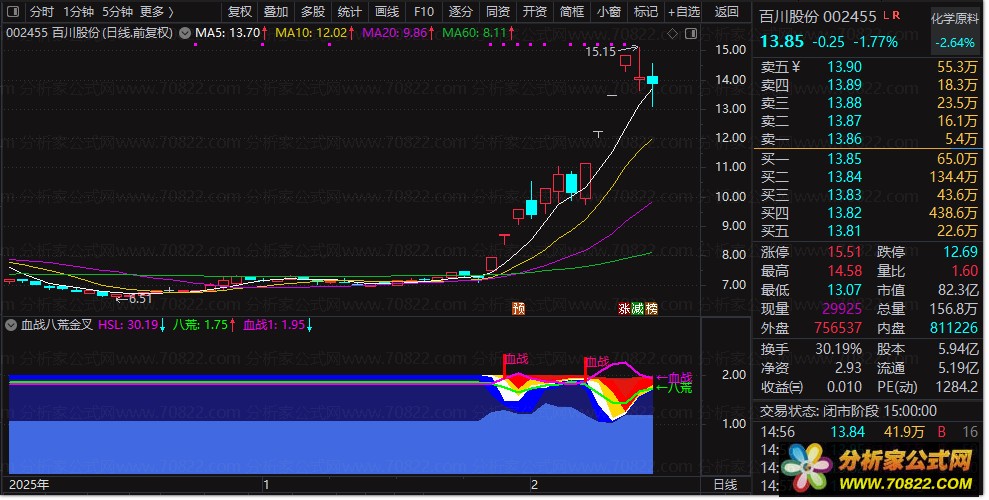Click the 减 marker icon
This screenshot has height=500, width=989.
[638, 308]
